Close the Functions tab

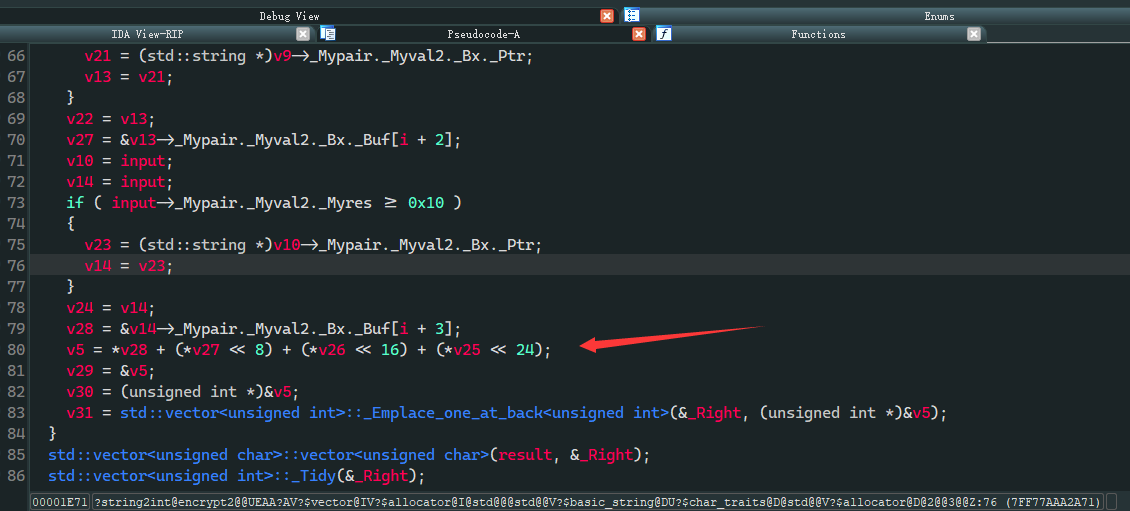[974, 34]
